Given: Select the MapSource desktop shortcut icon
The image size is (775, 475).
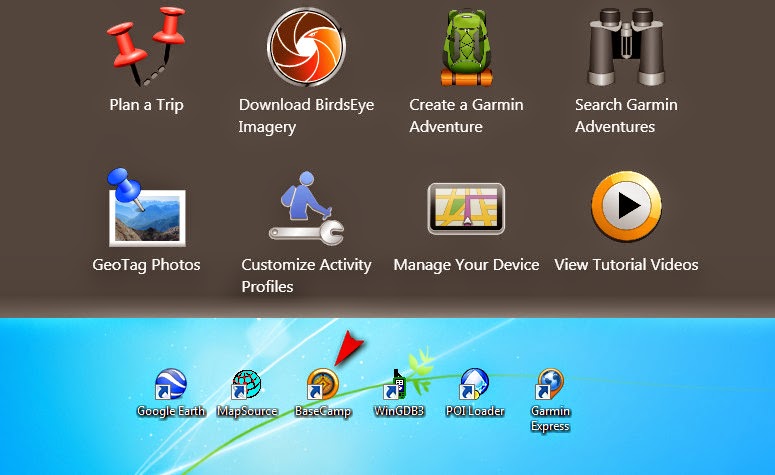Looking at the screenshot, I should point(246,384).
